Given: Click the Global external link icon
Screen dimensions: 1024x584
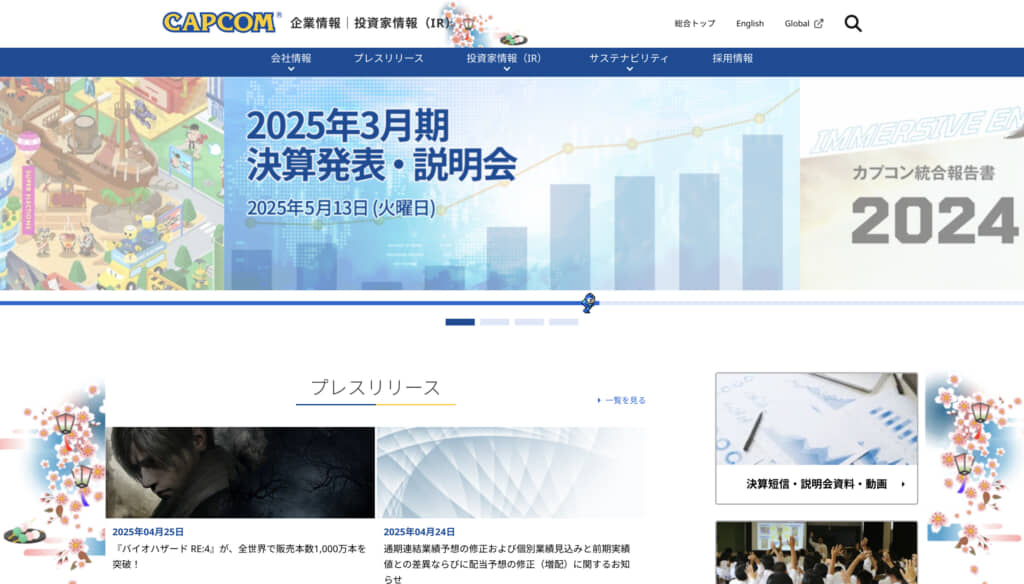Looking at the screenshot, I should tap(819, 24).
